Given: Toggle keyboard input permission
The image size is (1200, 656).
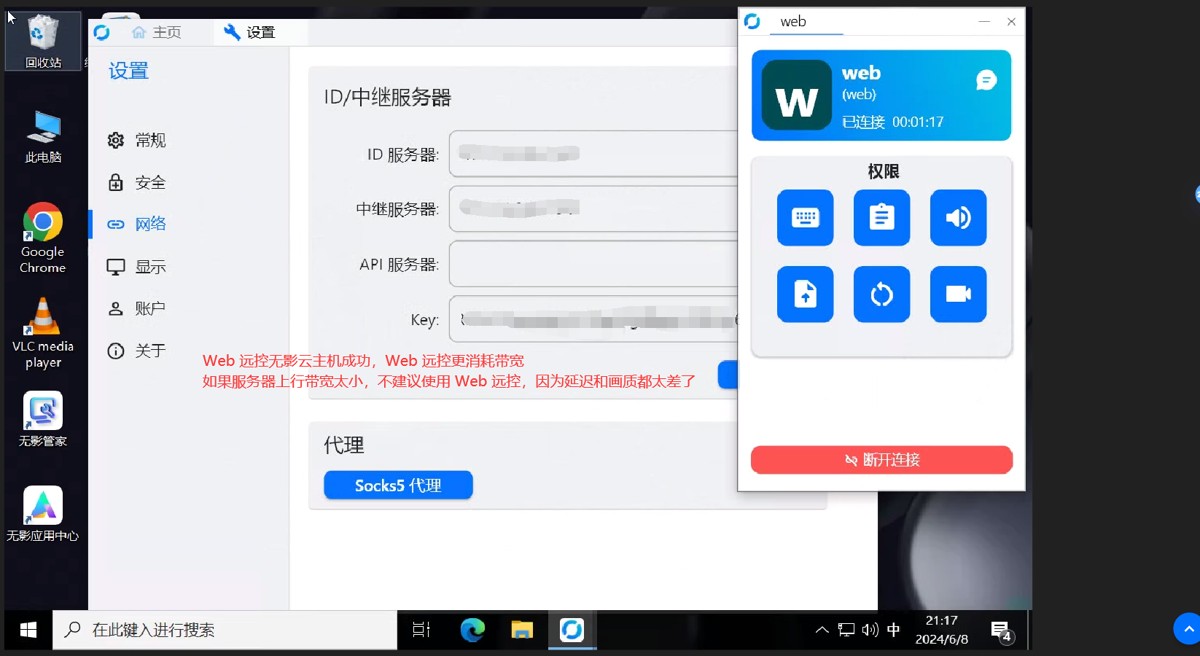Looking at the screenshot, I should (805, 218).
